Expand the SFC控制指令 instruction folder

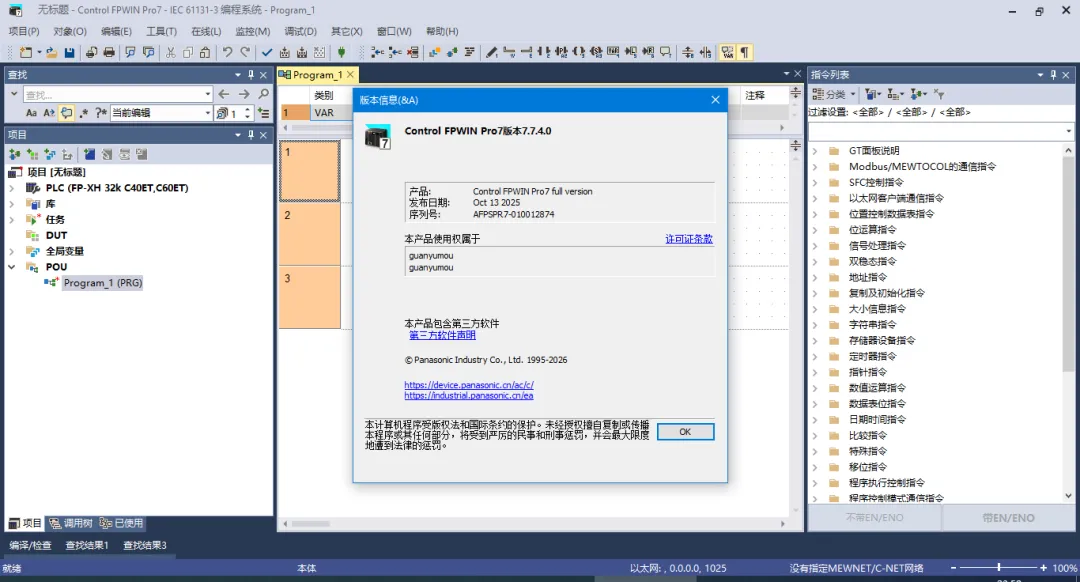coord(816,183)
